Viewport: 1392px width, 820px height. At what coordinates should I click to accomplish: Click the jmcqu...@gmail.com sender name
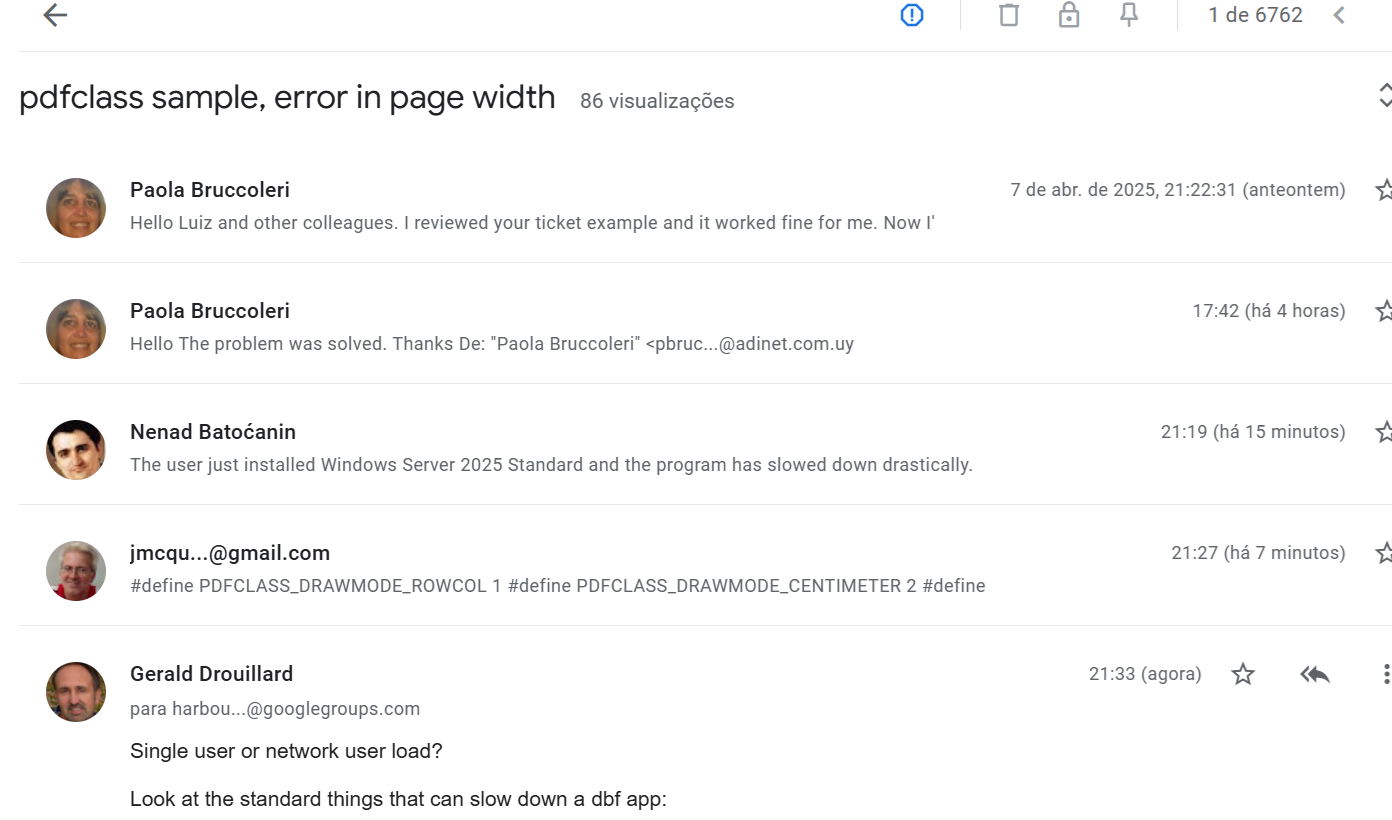[230, 553]
